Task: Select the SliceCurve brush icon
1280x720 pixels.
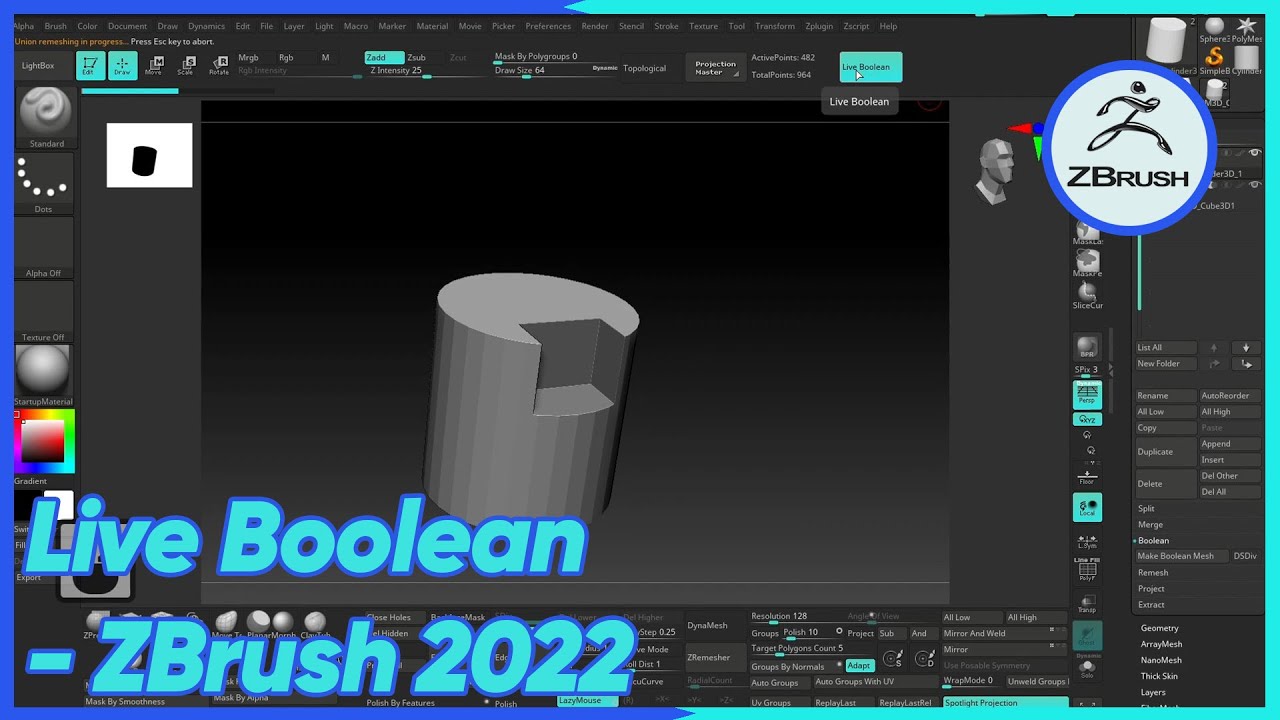Action: pyautogui.click(x=1087, y=295)
